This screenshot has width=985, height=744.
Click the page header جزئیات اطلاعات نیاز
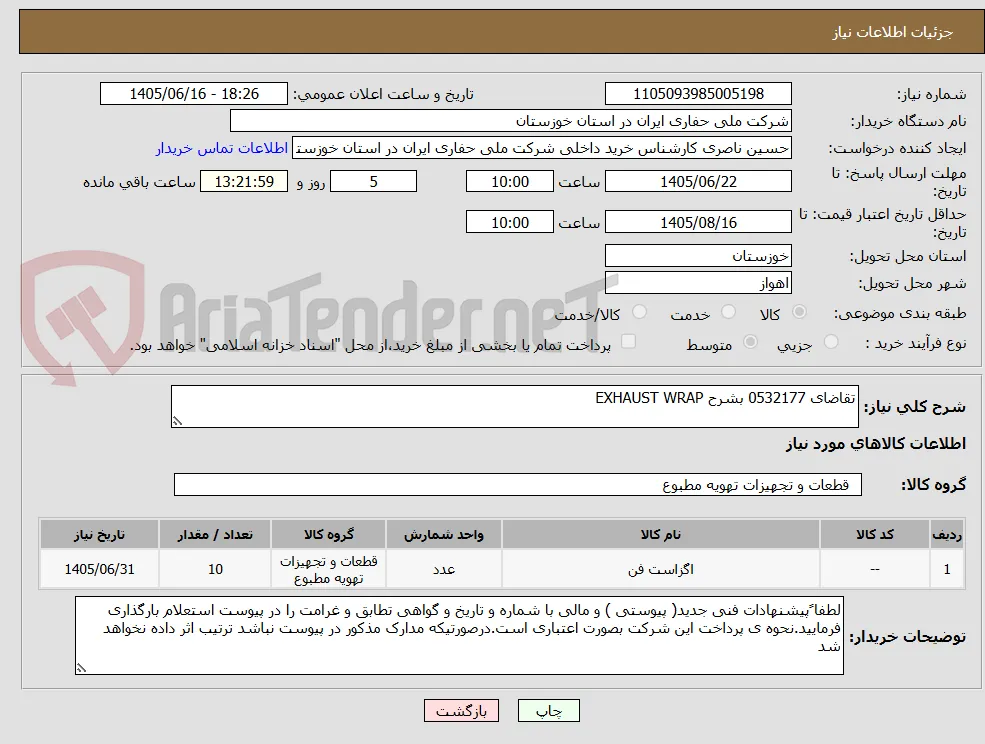point(893,32)
